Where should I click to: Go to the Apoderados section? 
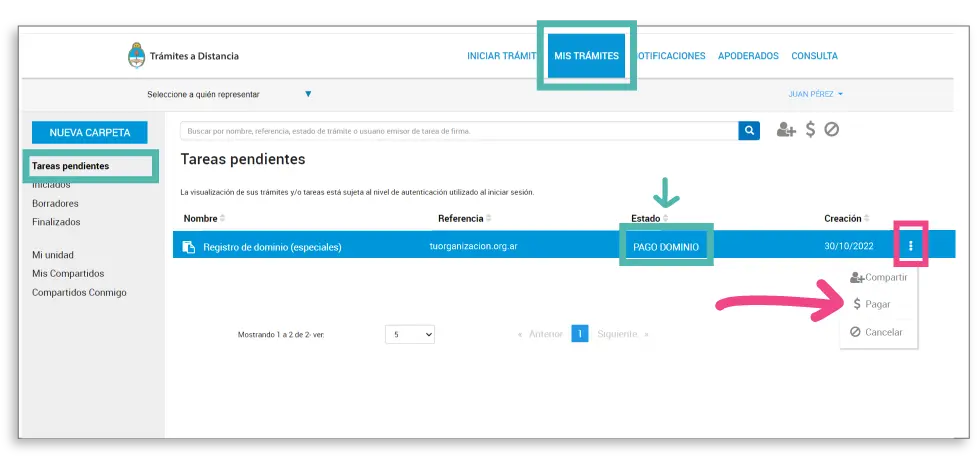(748, 56)
